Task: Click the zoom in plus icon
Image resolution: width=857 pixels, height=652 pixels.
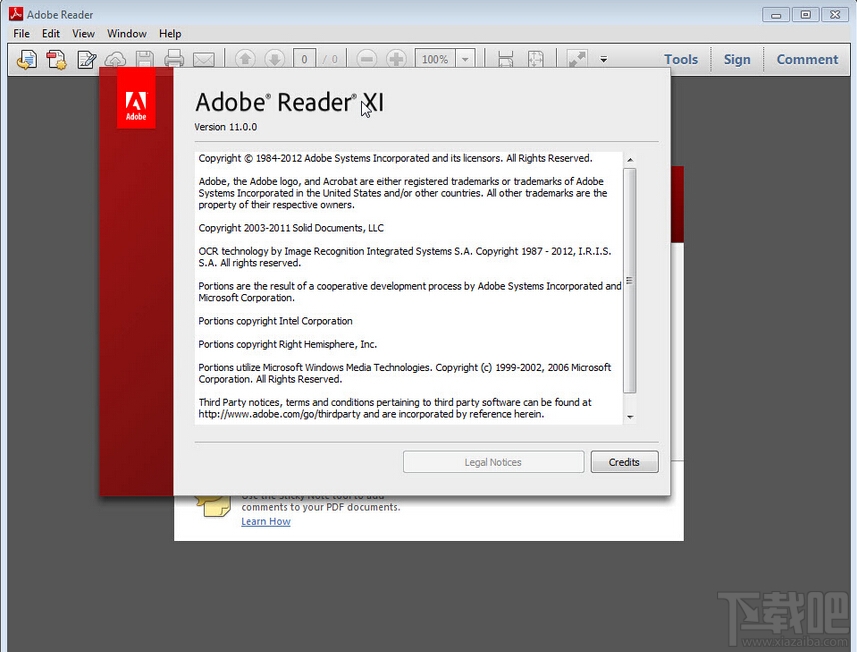Action: (396, 59)
